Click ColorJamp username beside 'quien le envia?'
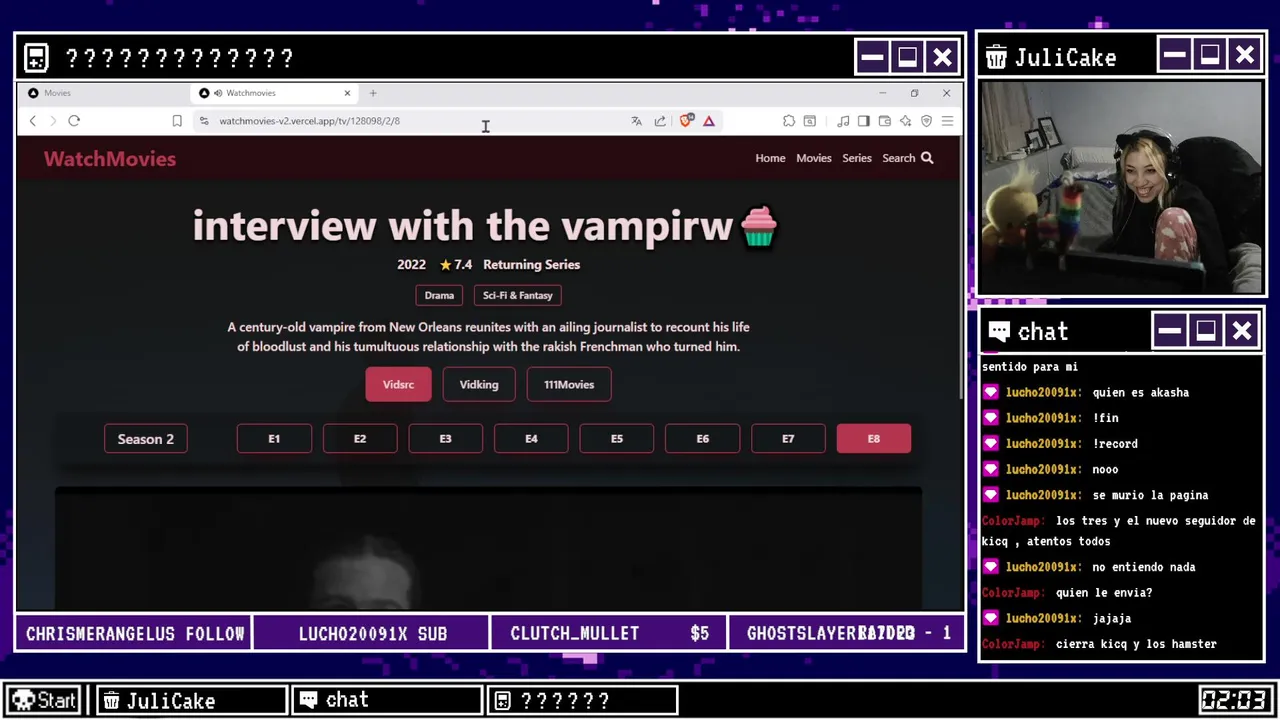This screenshot has height=720, width=1280. click(x=1014, y=593)
